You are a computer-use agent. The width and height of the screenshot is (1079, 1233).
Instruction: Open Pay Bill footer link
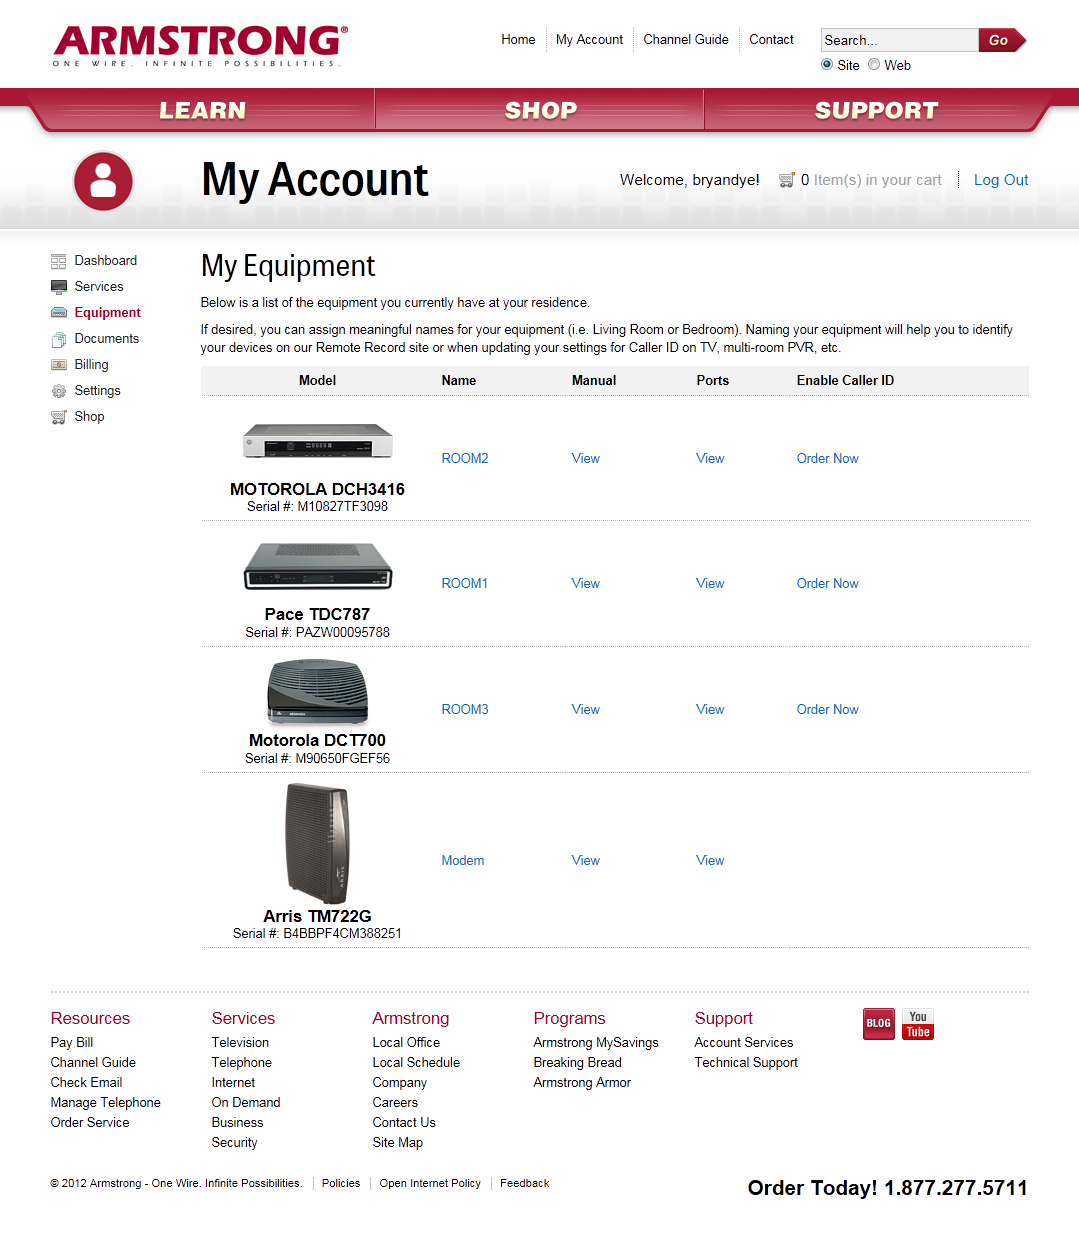click(x=72, y=1043)
